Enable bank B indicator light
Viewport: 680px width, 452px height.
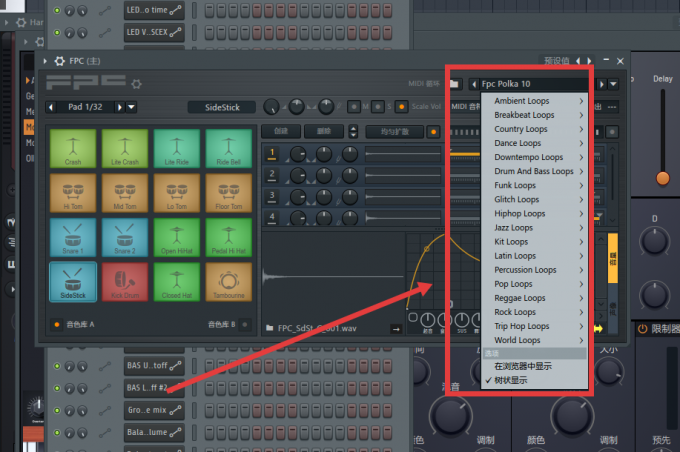(245, 324)
